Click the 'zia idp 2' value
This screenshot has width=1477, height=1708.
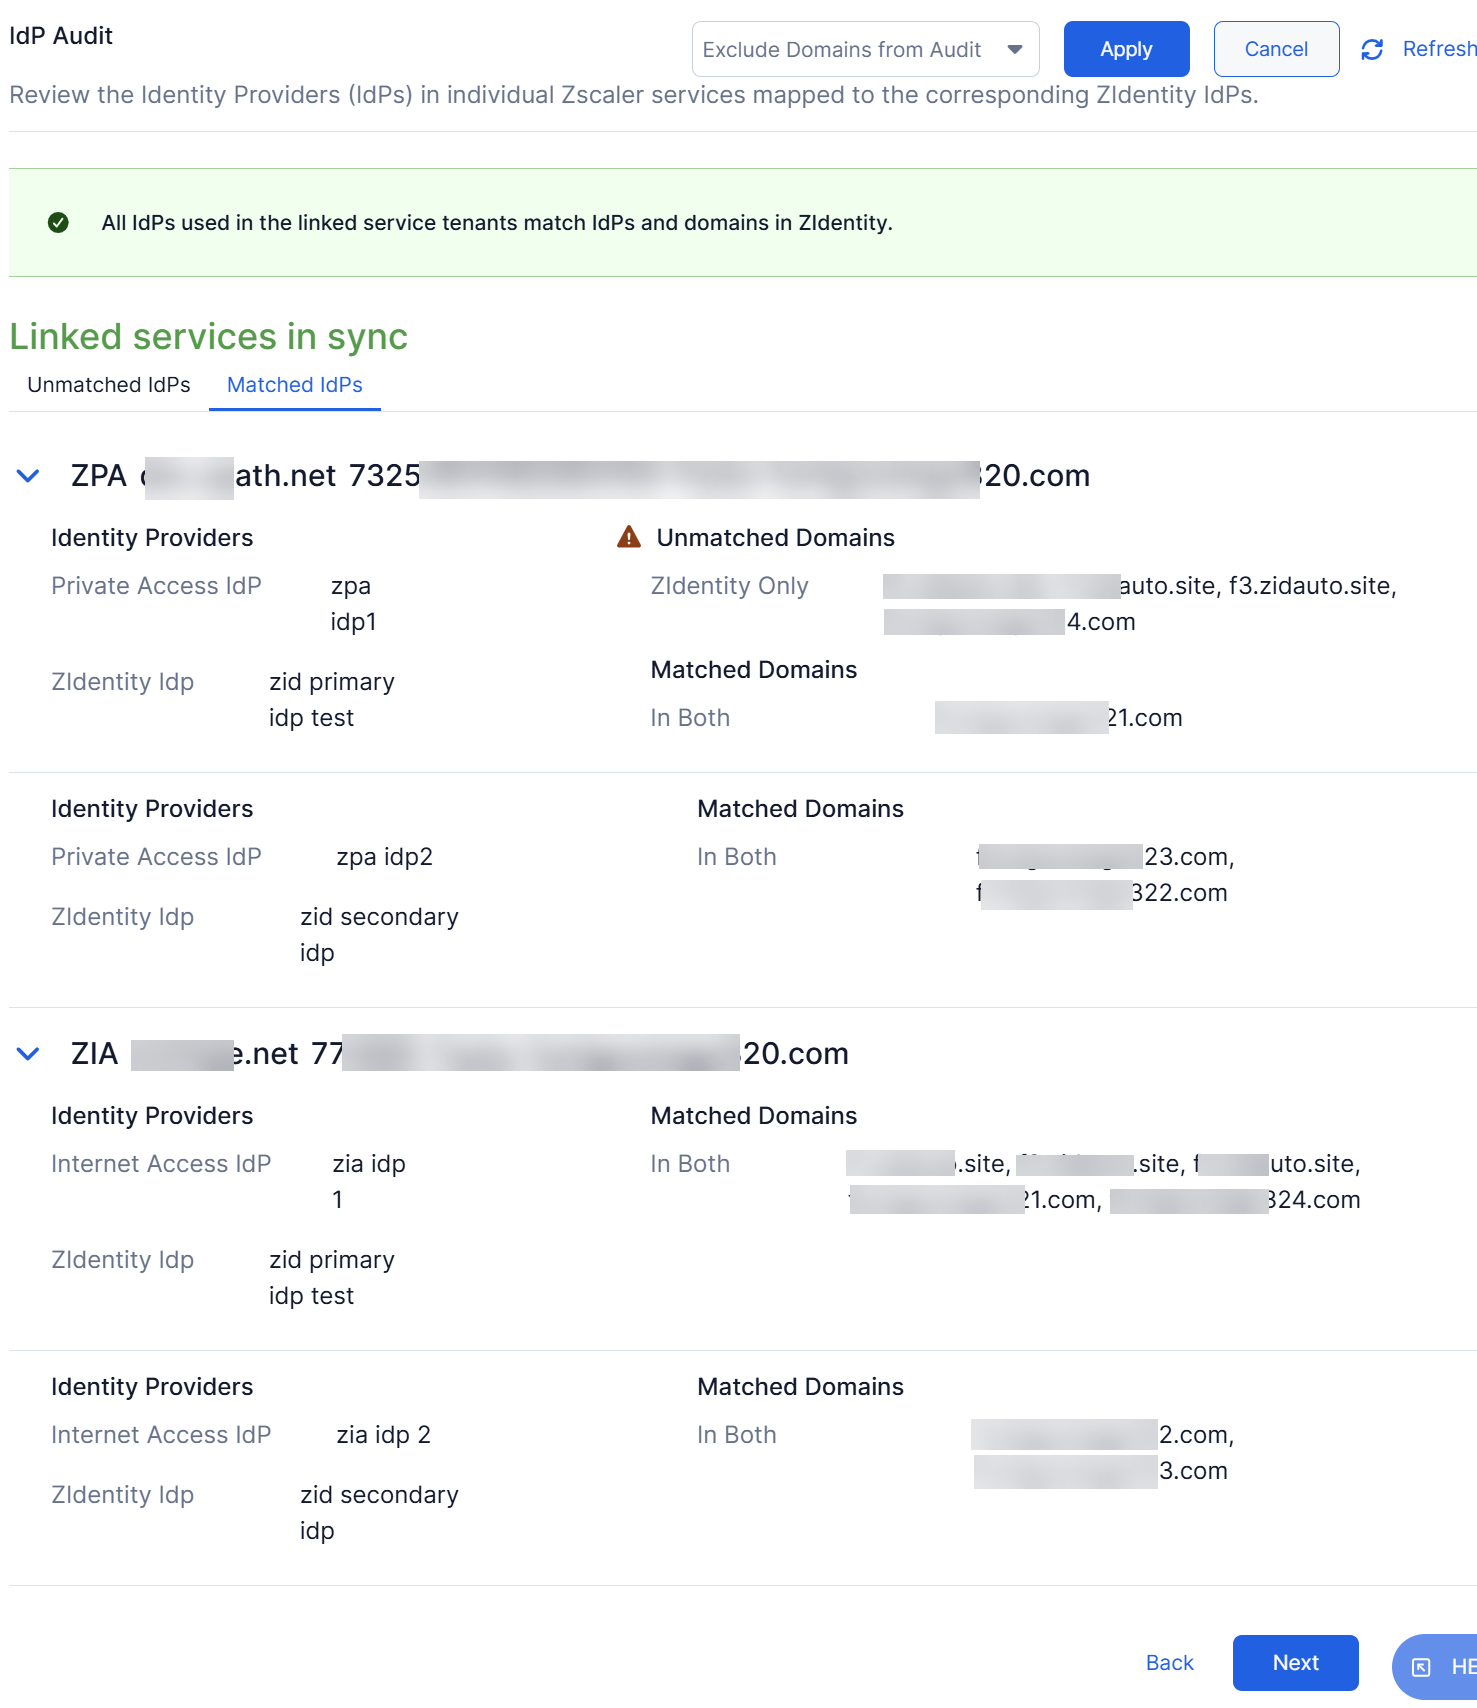pyautogui.click(x=383, y=1435)
